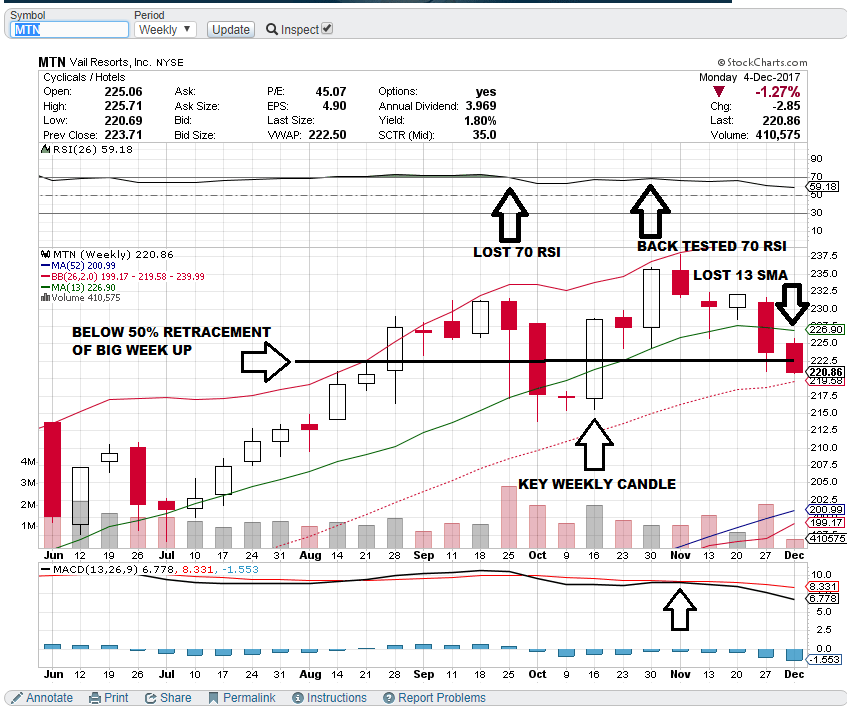Click the MTN Vail Resorts, Inc. title

[111, 62]
